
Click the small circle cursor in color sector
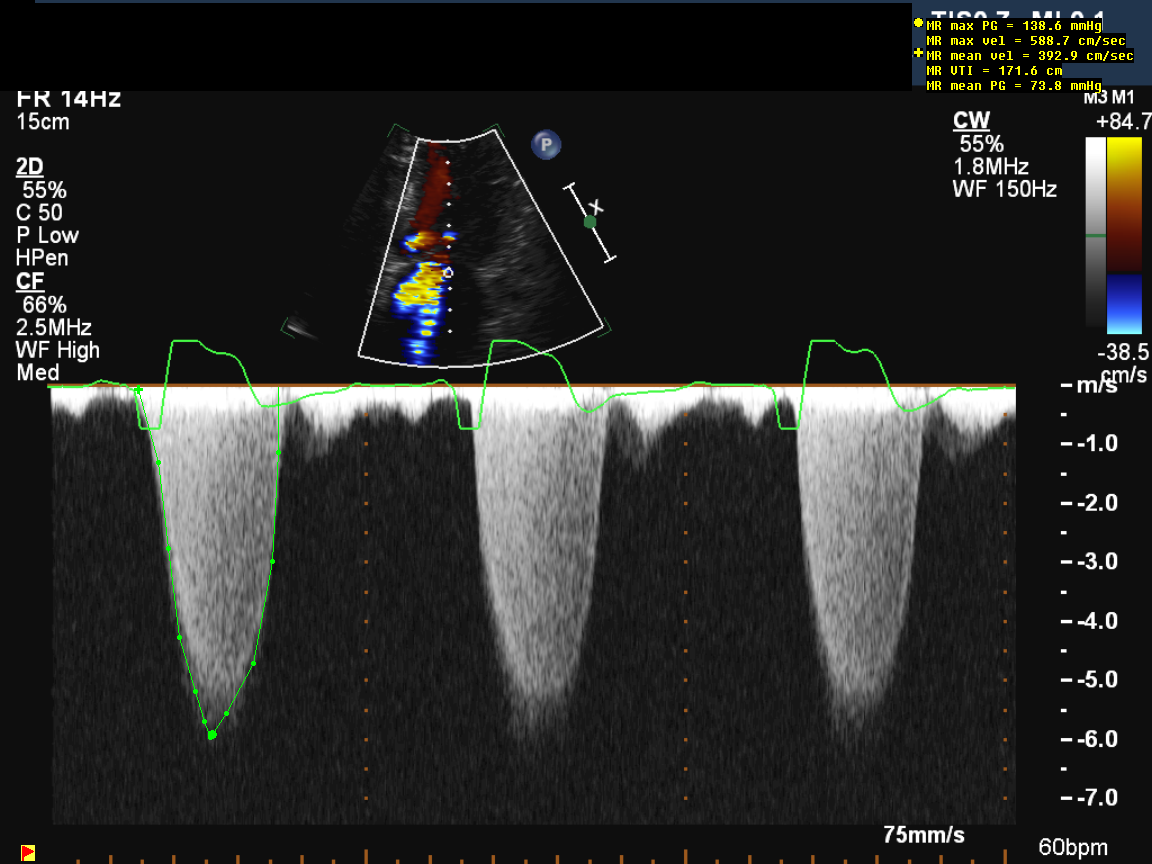pyautogui.click(x=448, y=272)
